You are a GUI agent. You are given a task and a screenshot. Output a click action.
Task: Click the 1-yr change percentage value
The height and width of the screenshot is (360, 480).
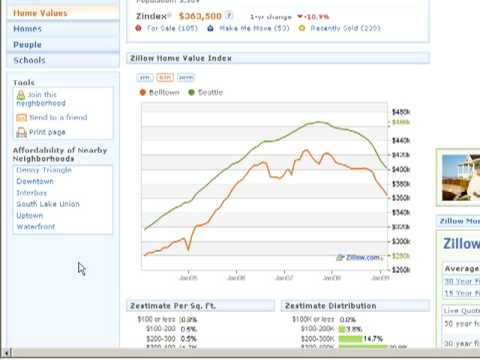[x=313, y=17]
